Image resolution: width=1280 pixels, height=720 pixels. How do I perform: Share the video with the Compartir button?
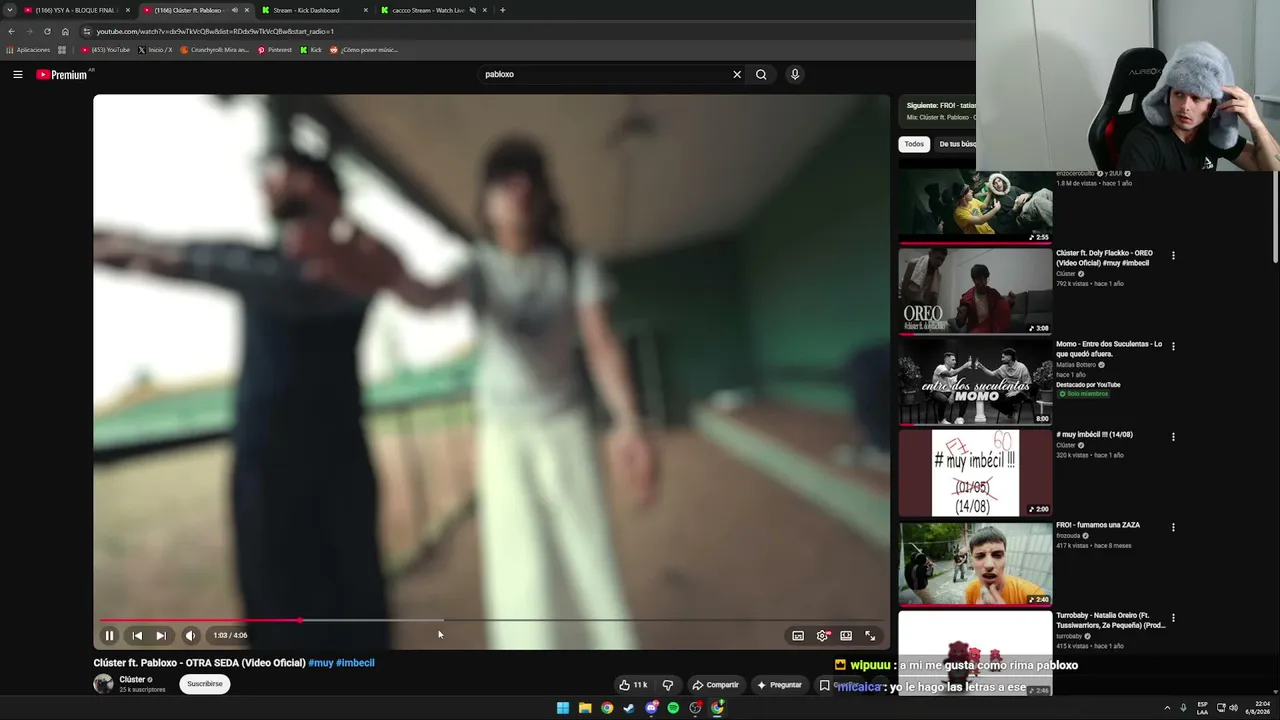click(715, 685)
